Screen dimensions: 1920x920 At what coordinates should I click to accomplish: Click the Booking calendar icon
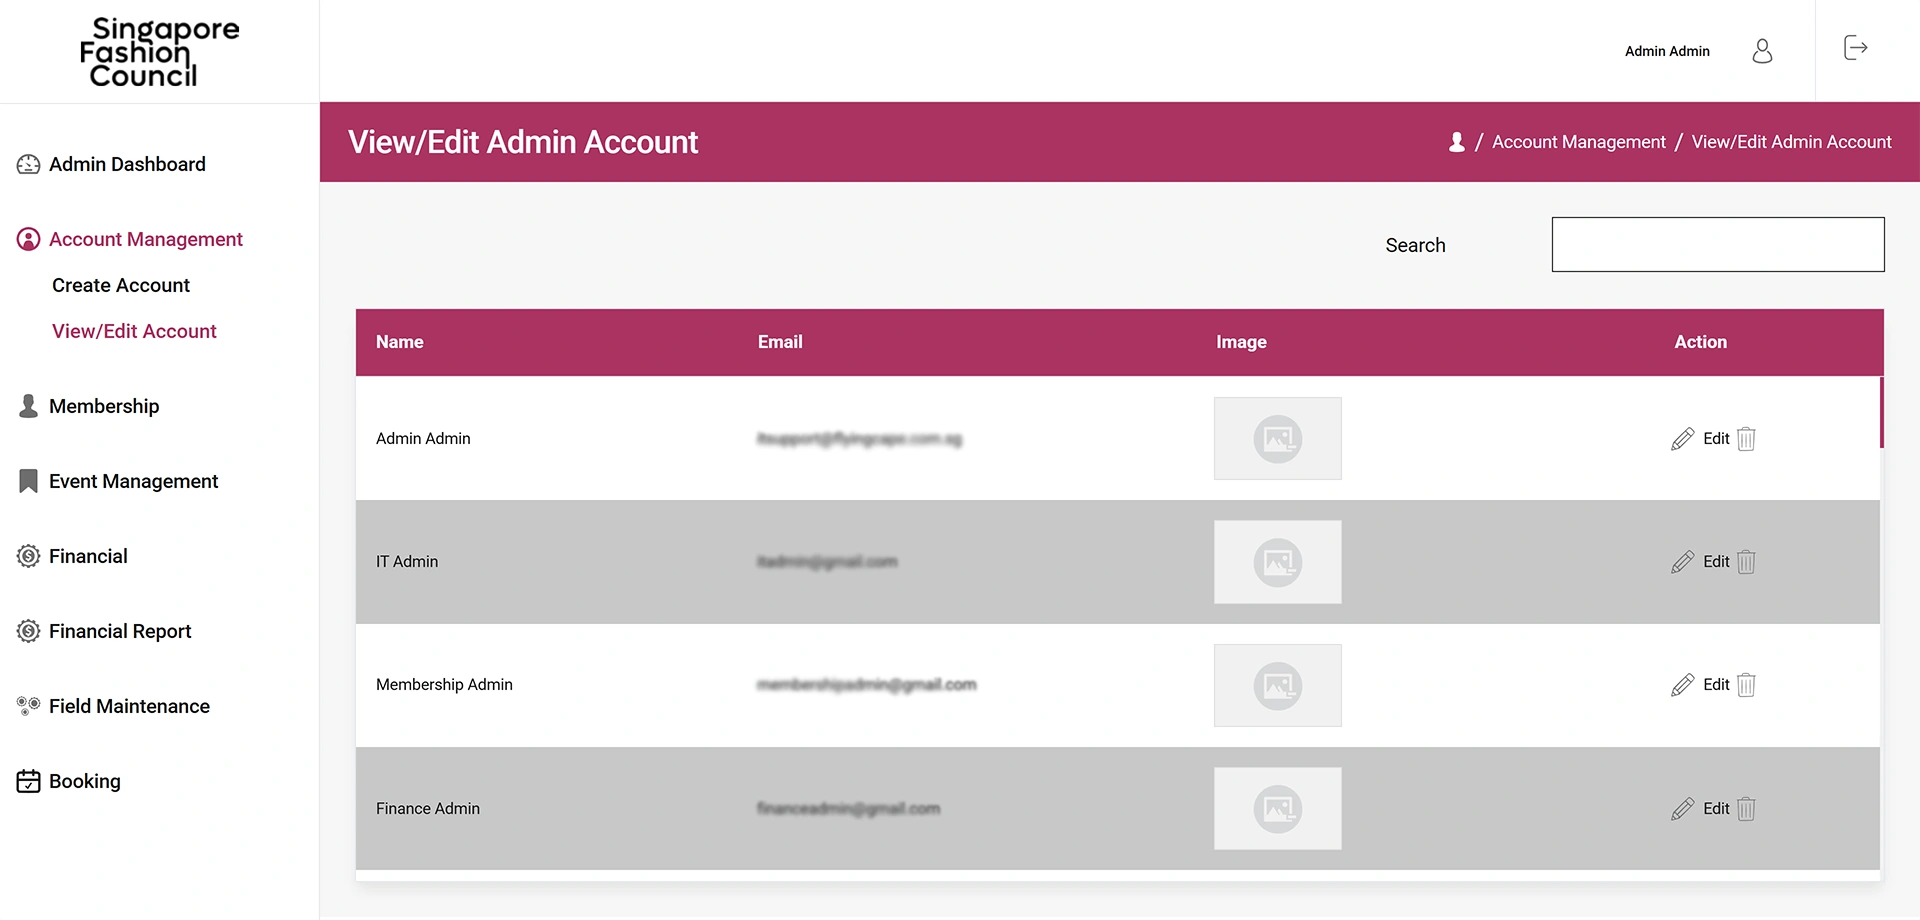[28, 781]
